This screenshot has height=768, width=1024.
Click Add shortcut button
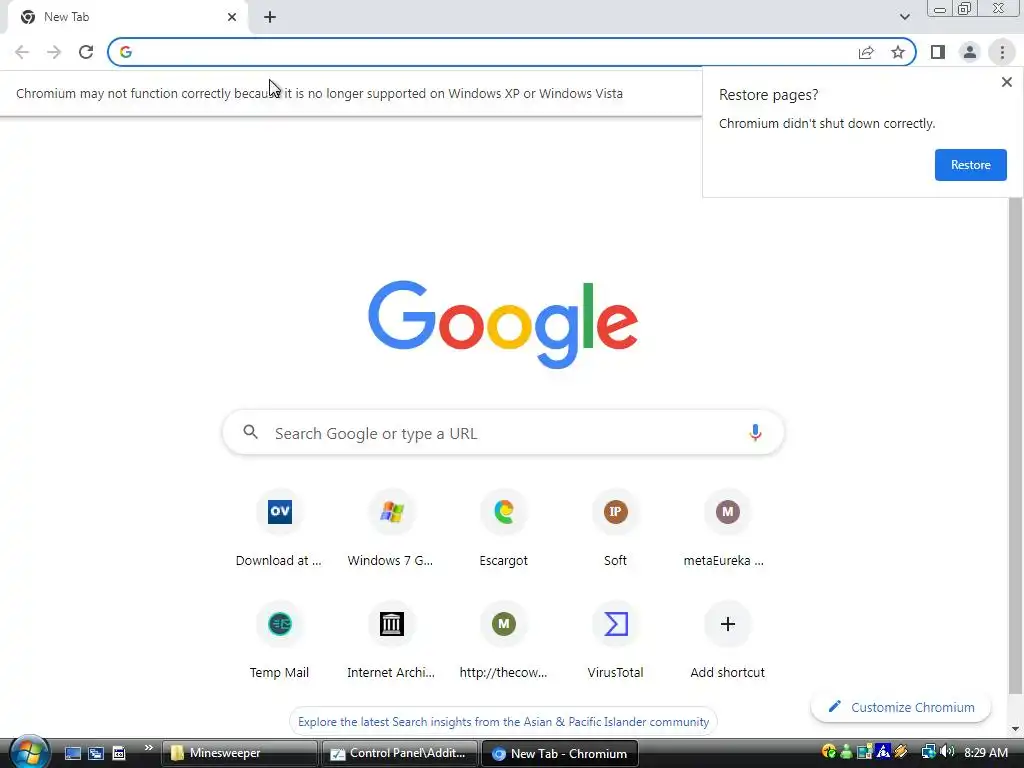727,640
